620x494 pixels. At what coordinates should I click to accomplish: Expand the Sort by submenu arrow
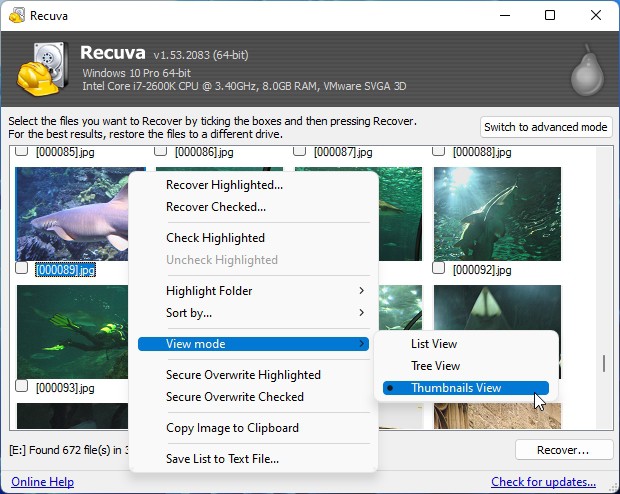361,313
